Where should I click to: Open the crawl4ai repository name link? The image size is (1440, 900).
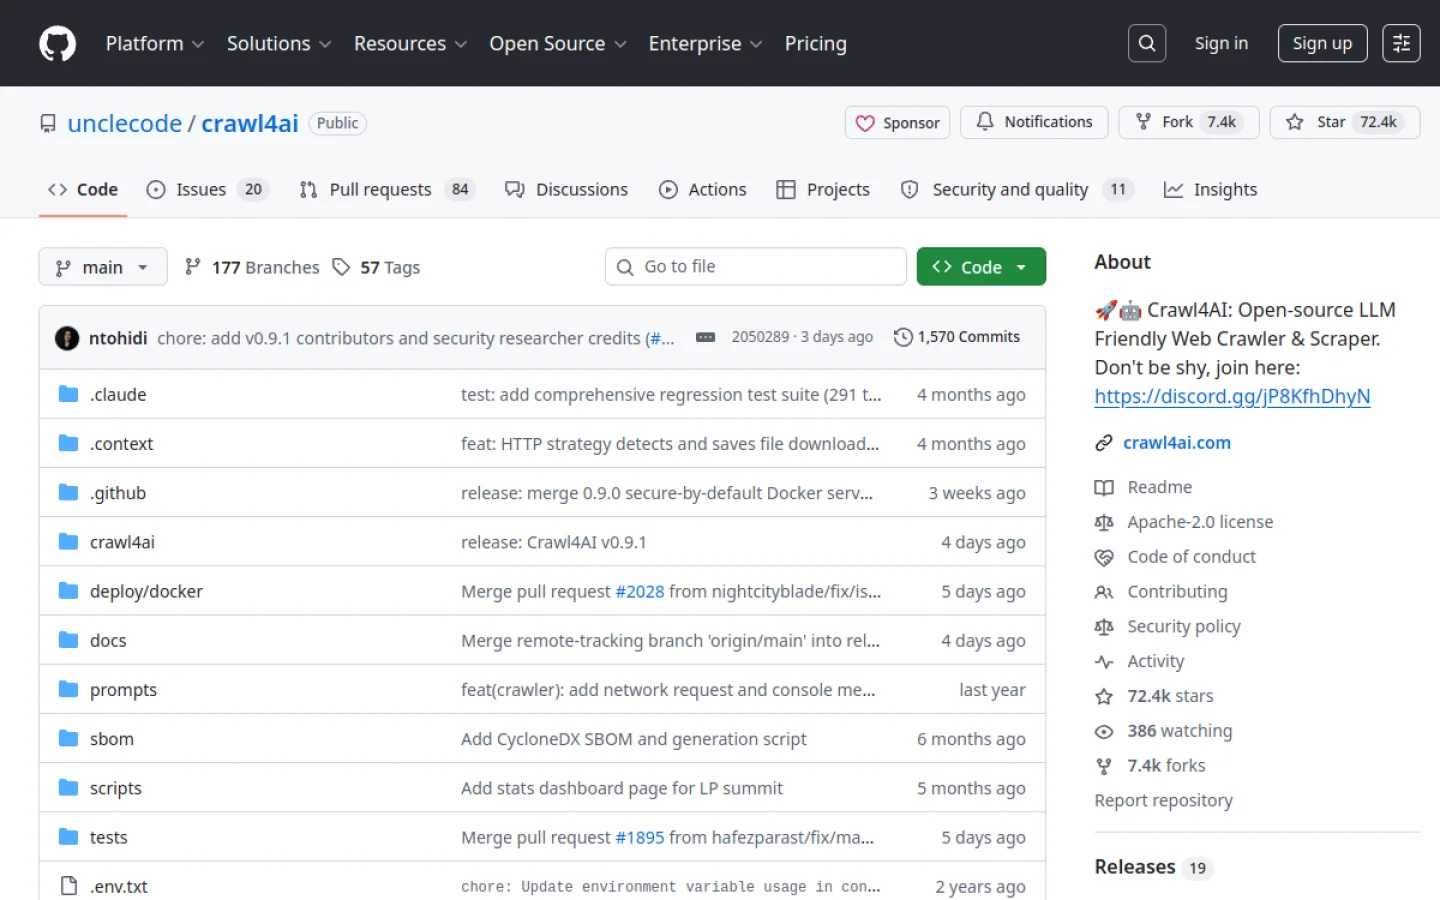[x=250, y=123]
